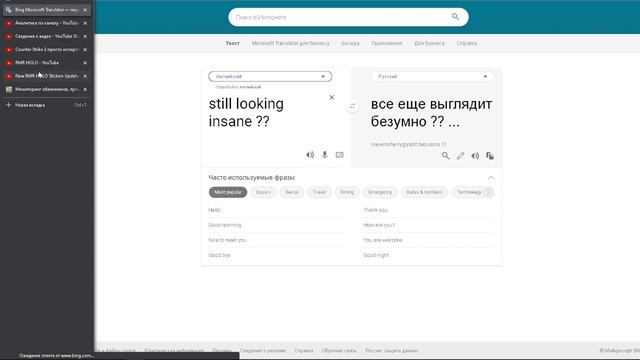This screenshot has height=360, width=640.
Task: Translate the phrase Good morning
Action: point(225,225)
